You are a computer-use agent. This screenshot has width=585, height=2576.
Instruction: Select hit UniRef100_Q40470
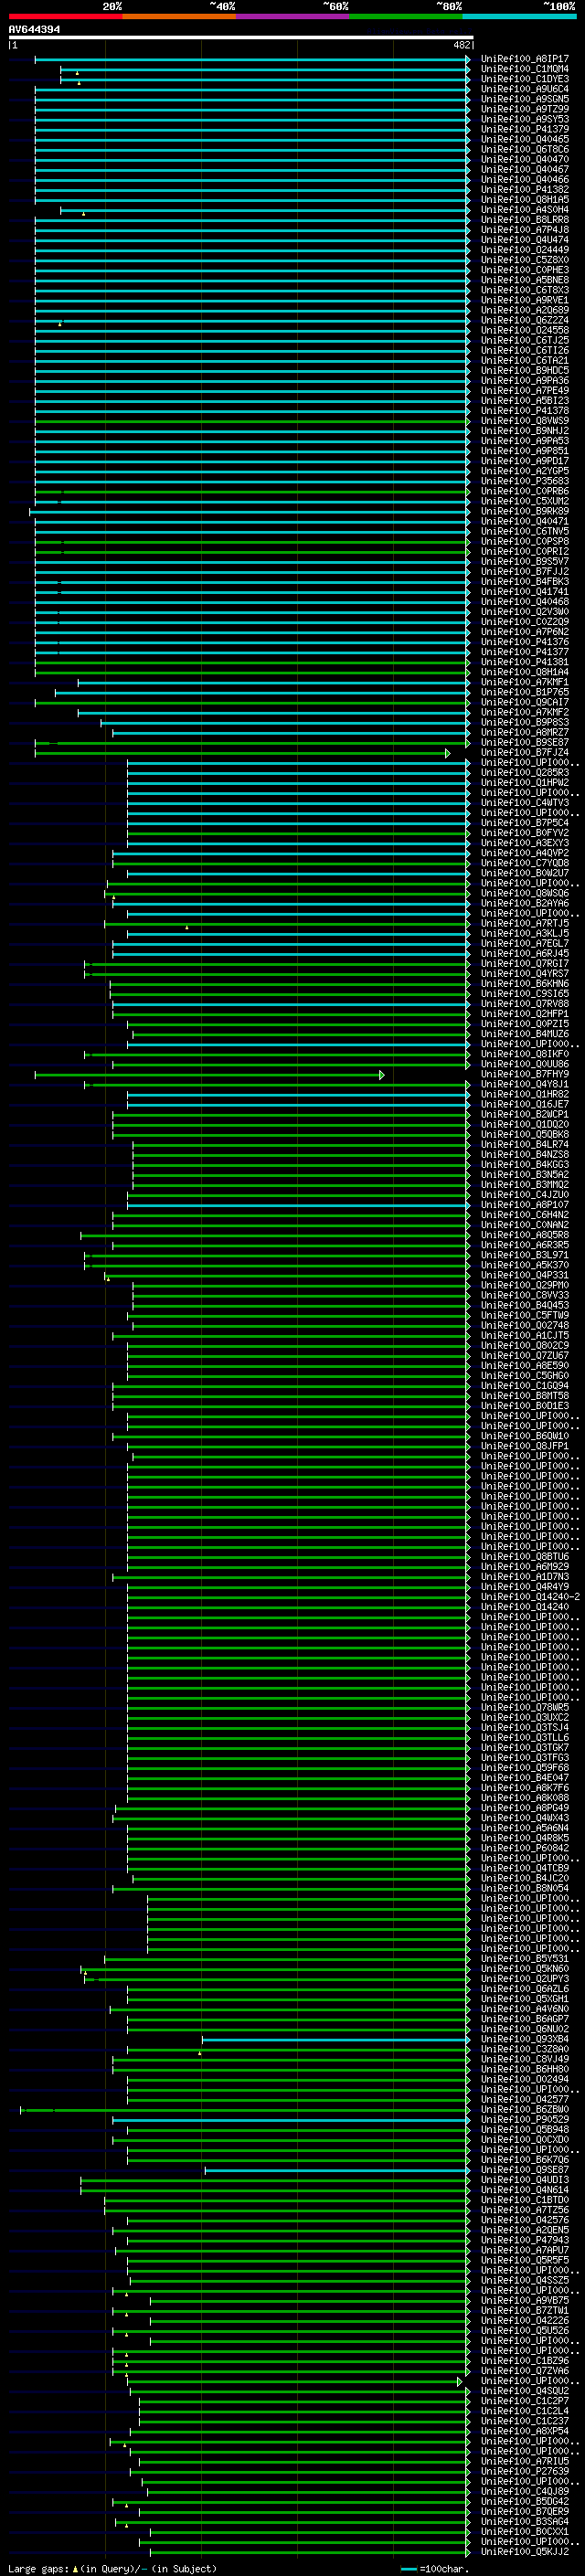click(524, 159)
